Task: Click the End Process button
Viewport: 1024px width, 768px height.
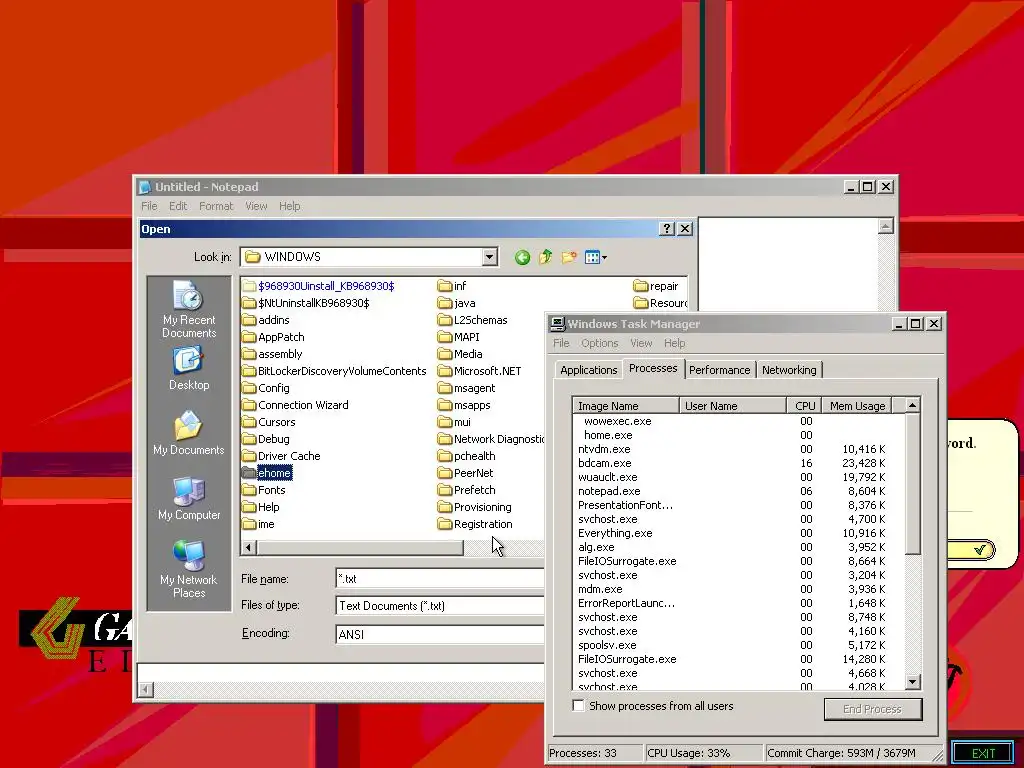Action: pos(873,709)
